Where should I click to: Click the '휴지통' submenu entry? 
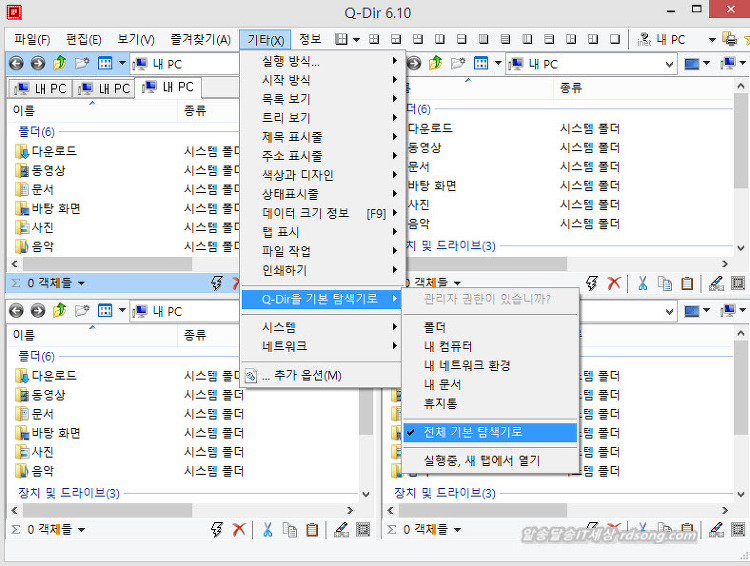[x=440, y=403]
